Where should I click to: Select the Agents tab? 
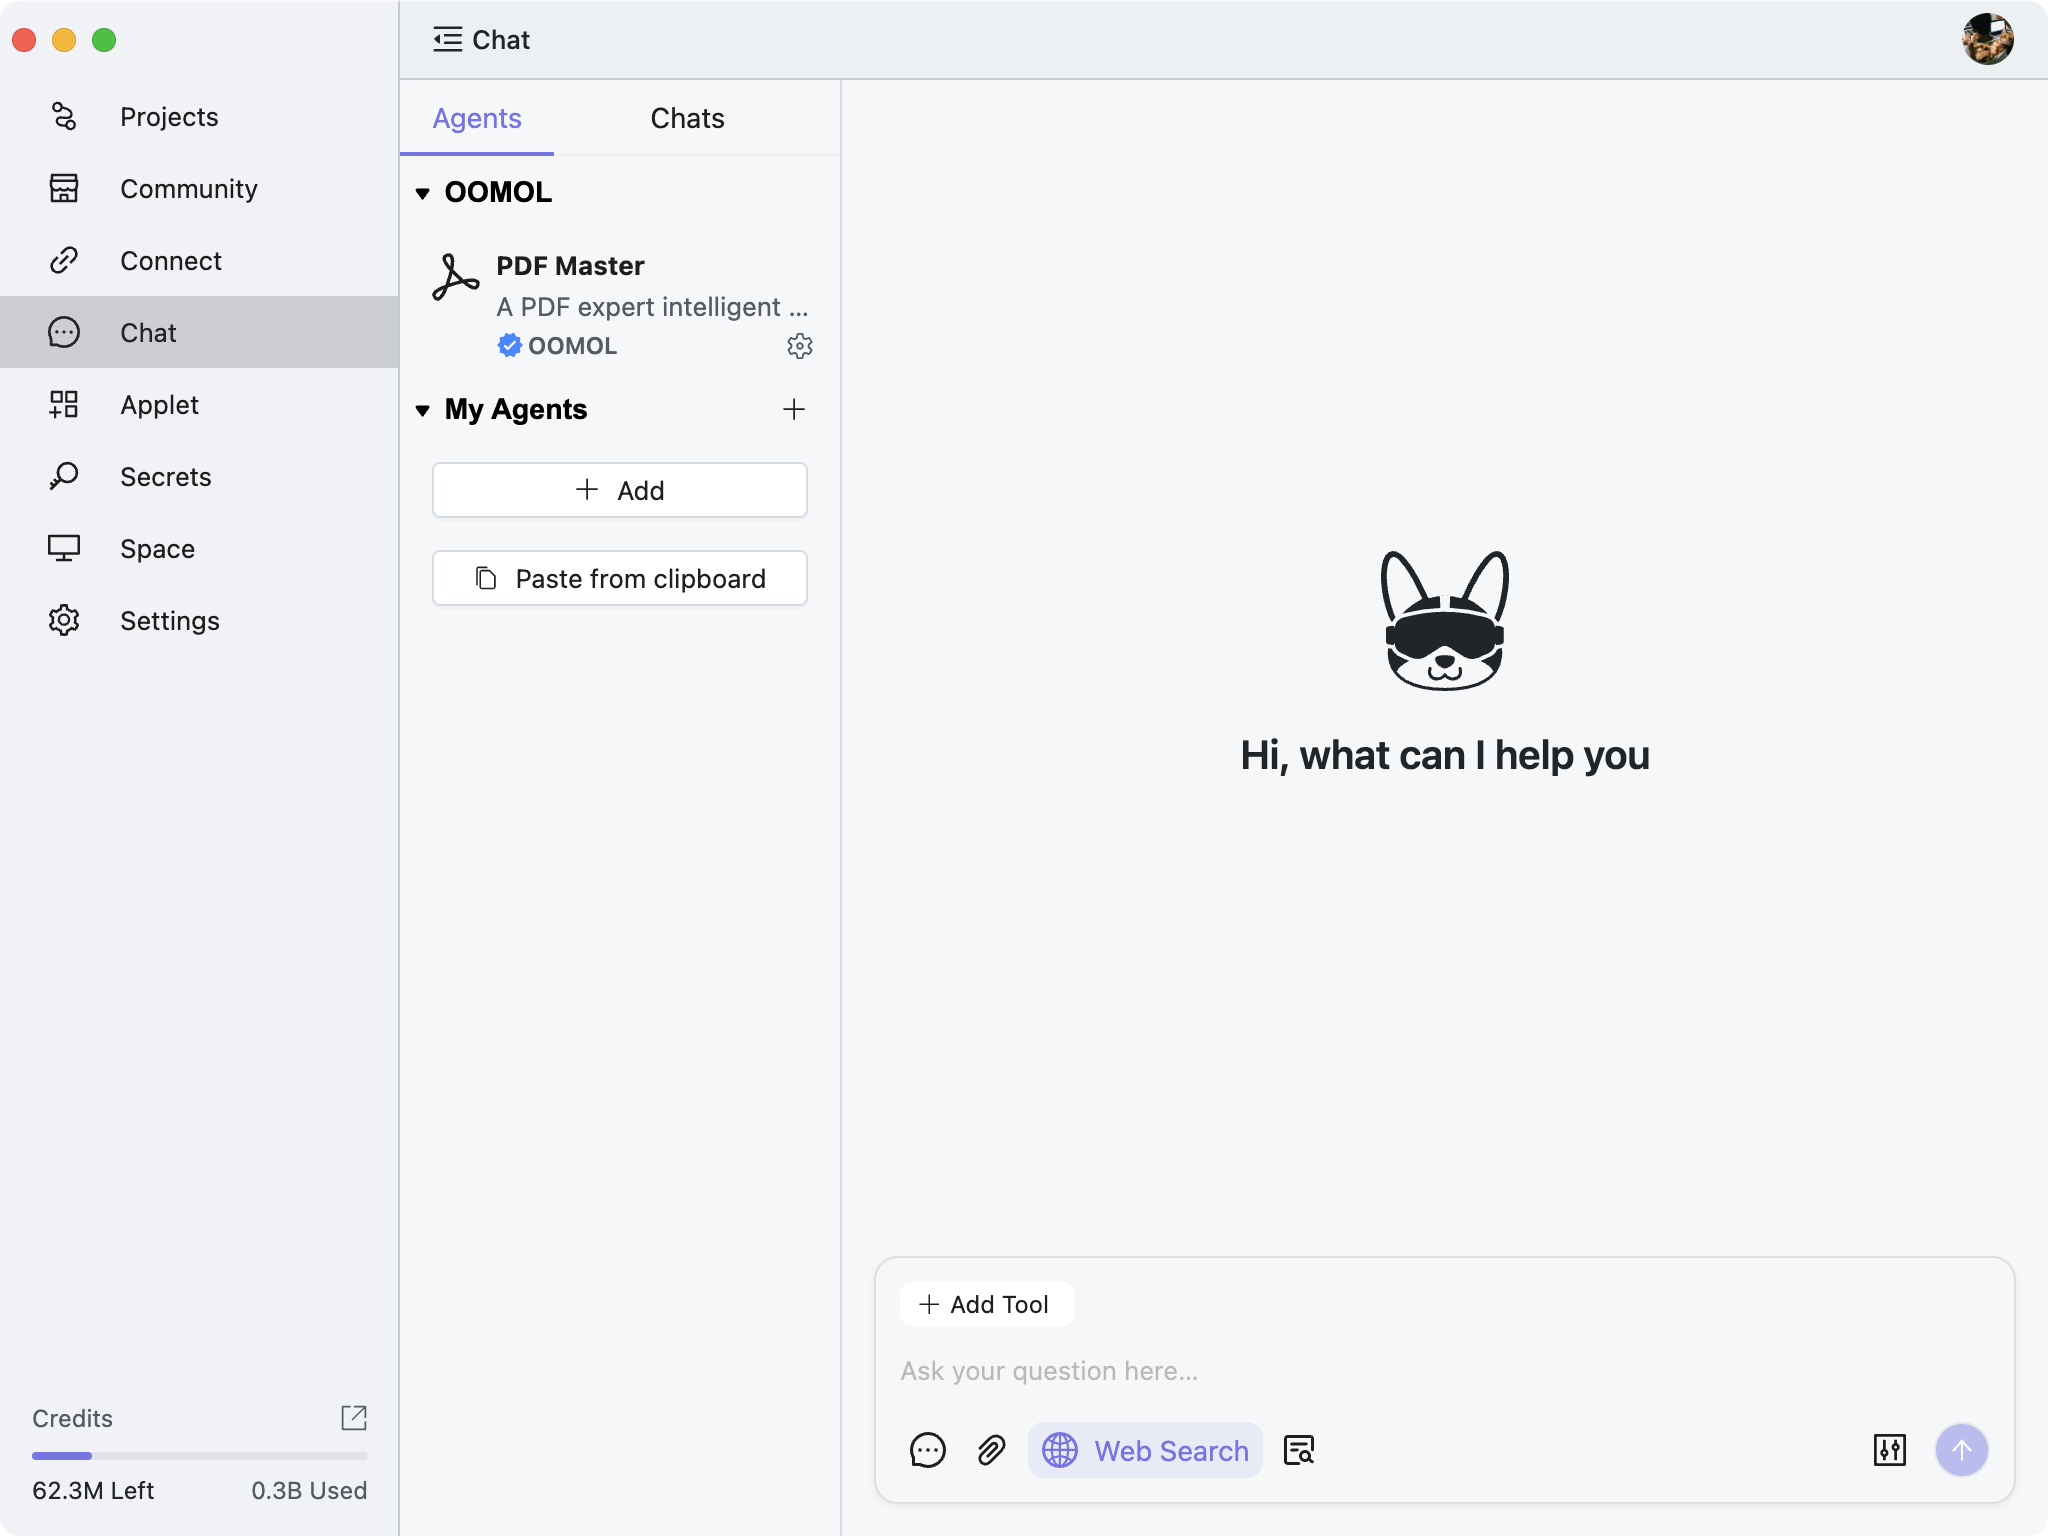pyautogui.click(x=477, y=118)
